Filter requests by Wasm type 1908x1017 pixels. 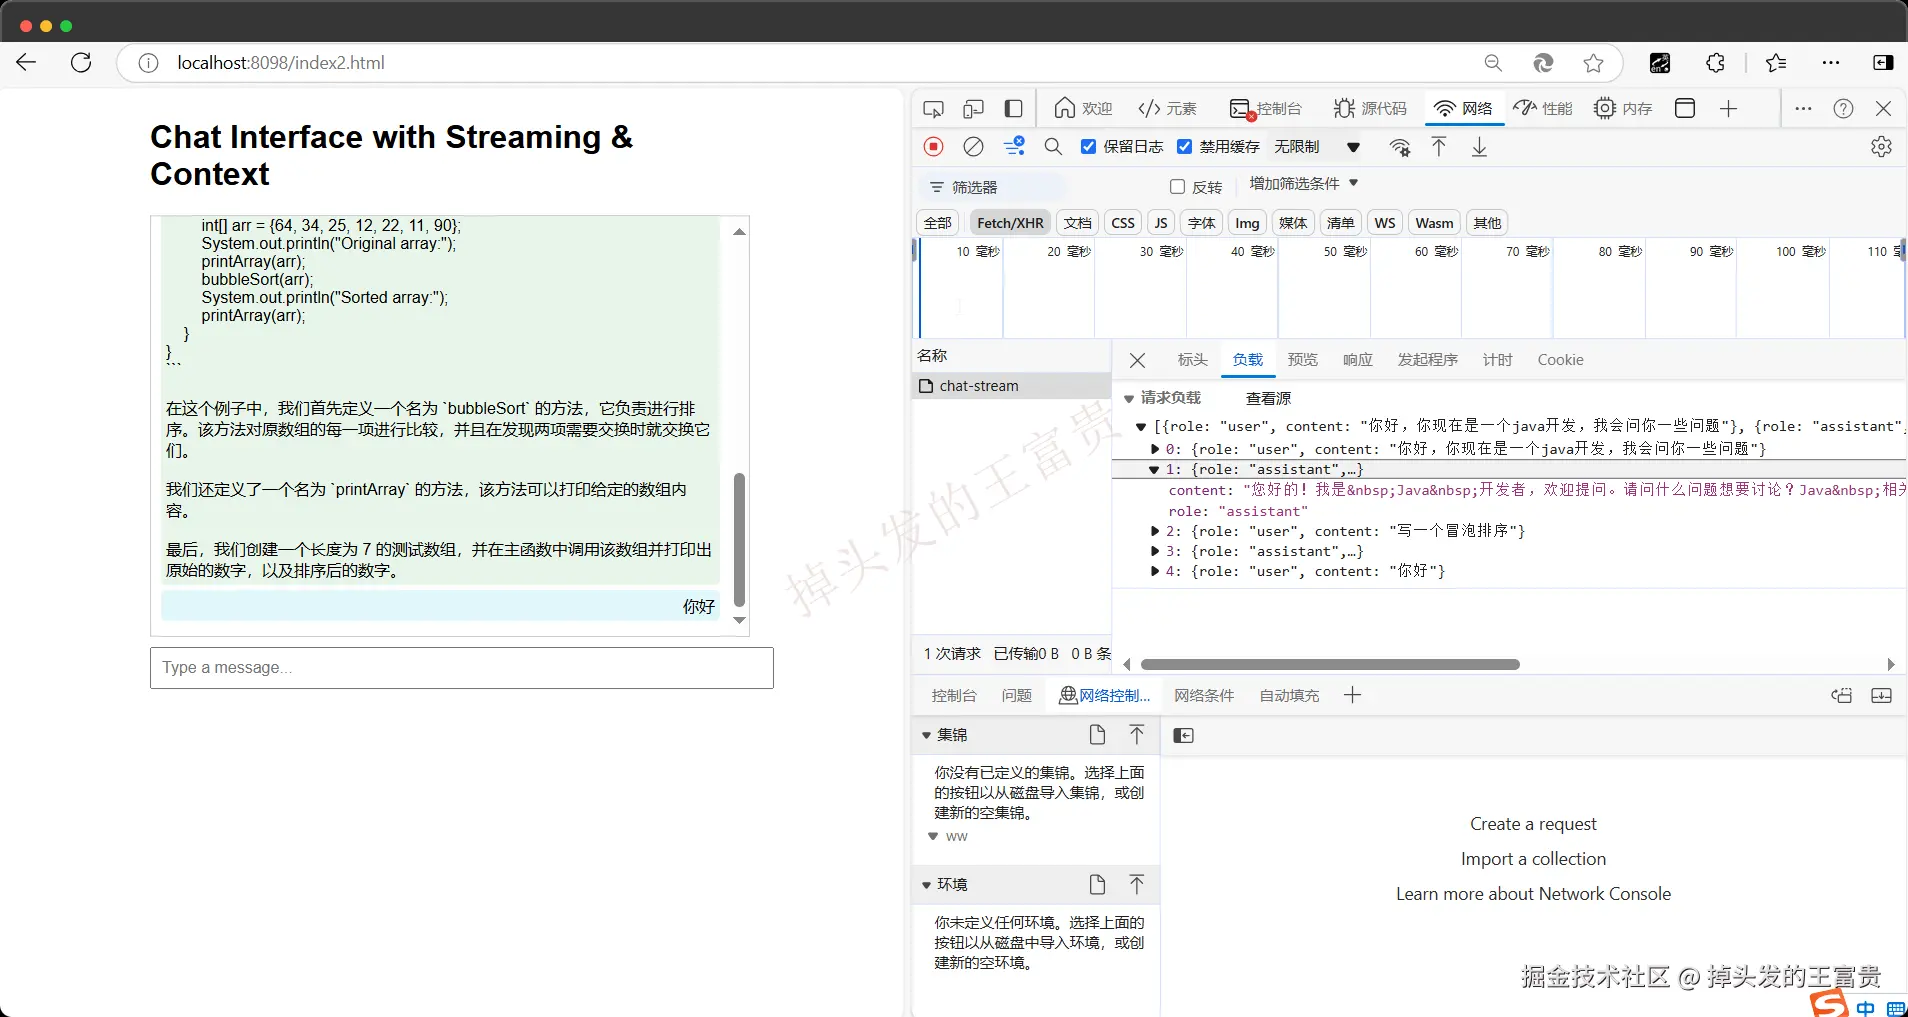pyautogui.click(x=1434, y=223)
